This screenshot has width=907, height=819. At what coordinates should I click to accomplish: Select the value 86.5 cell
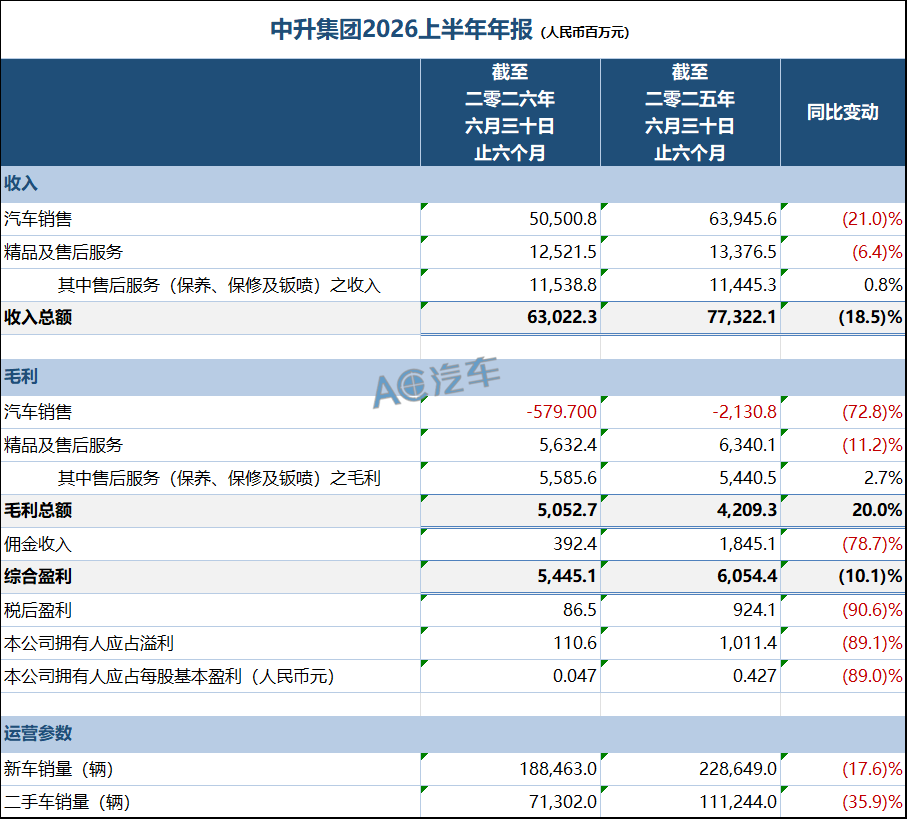point(510,610)
